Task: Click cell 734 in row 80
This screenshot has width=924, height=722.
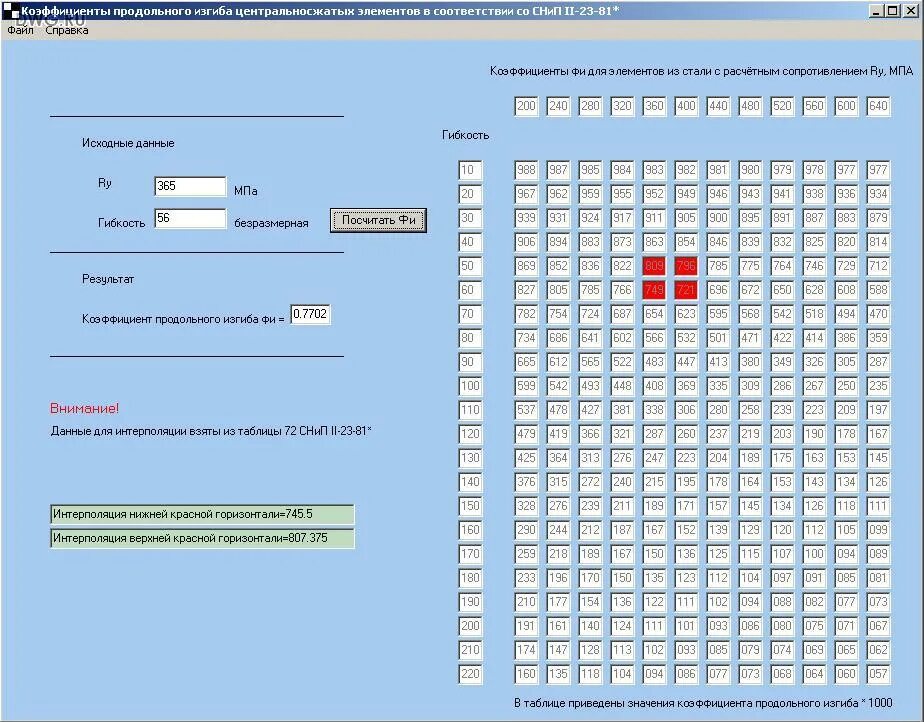Action: [526, 338]
